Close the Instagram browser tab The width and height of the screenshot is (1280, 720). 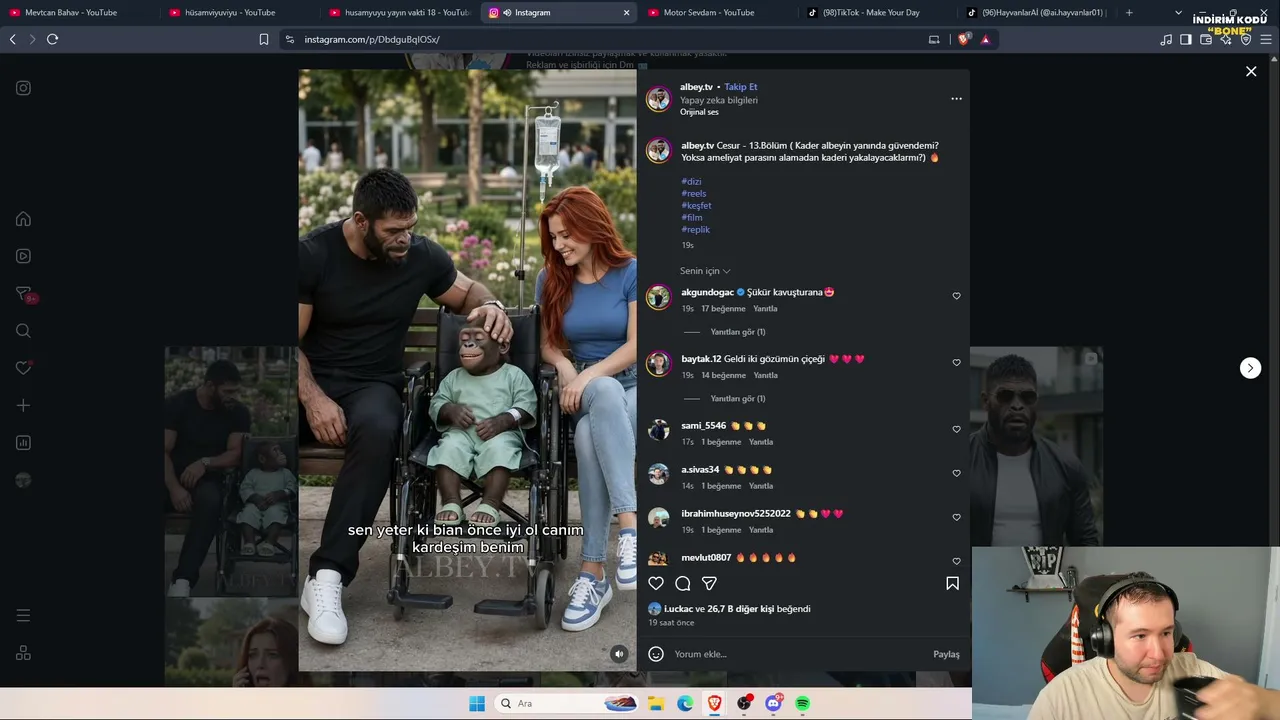tap(627, 13)
